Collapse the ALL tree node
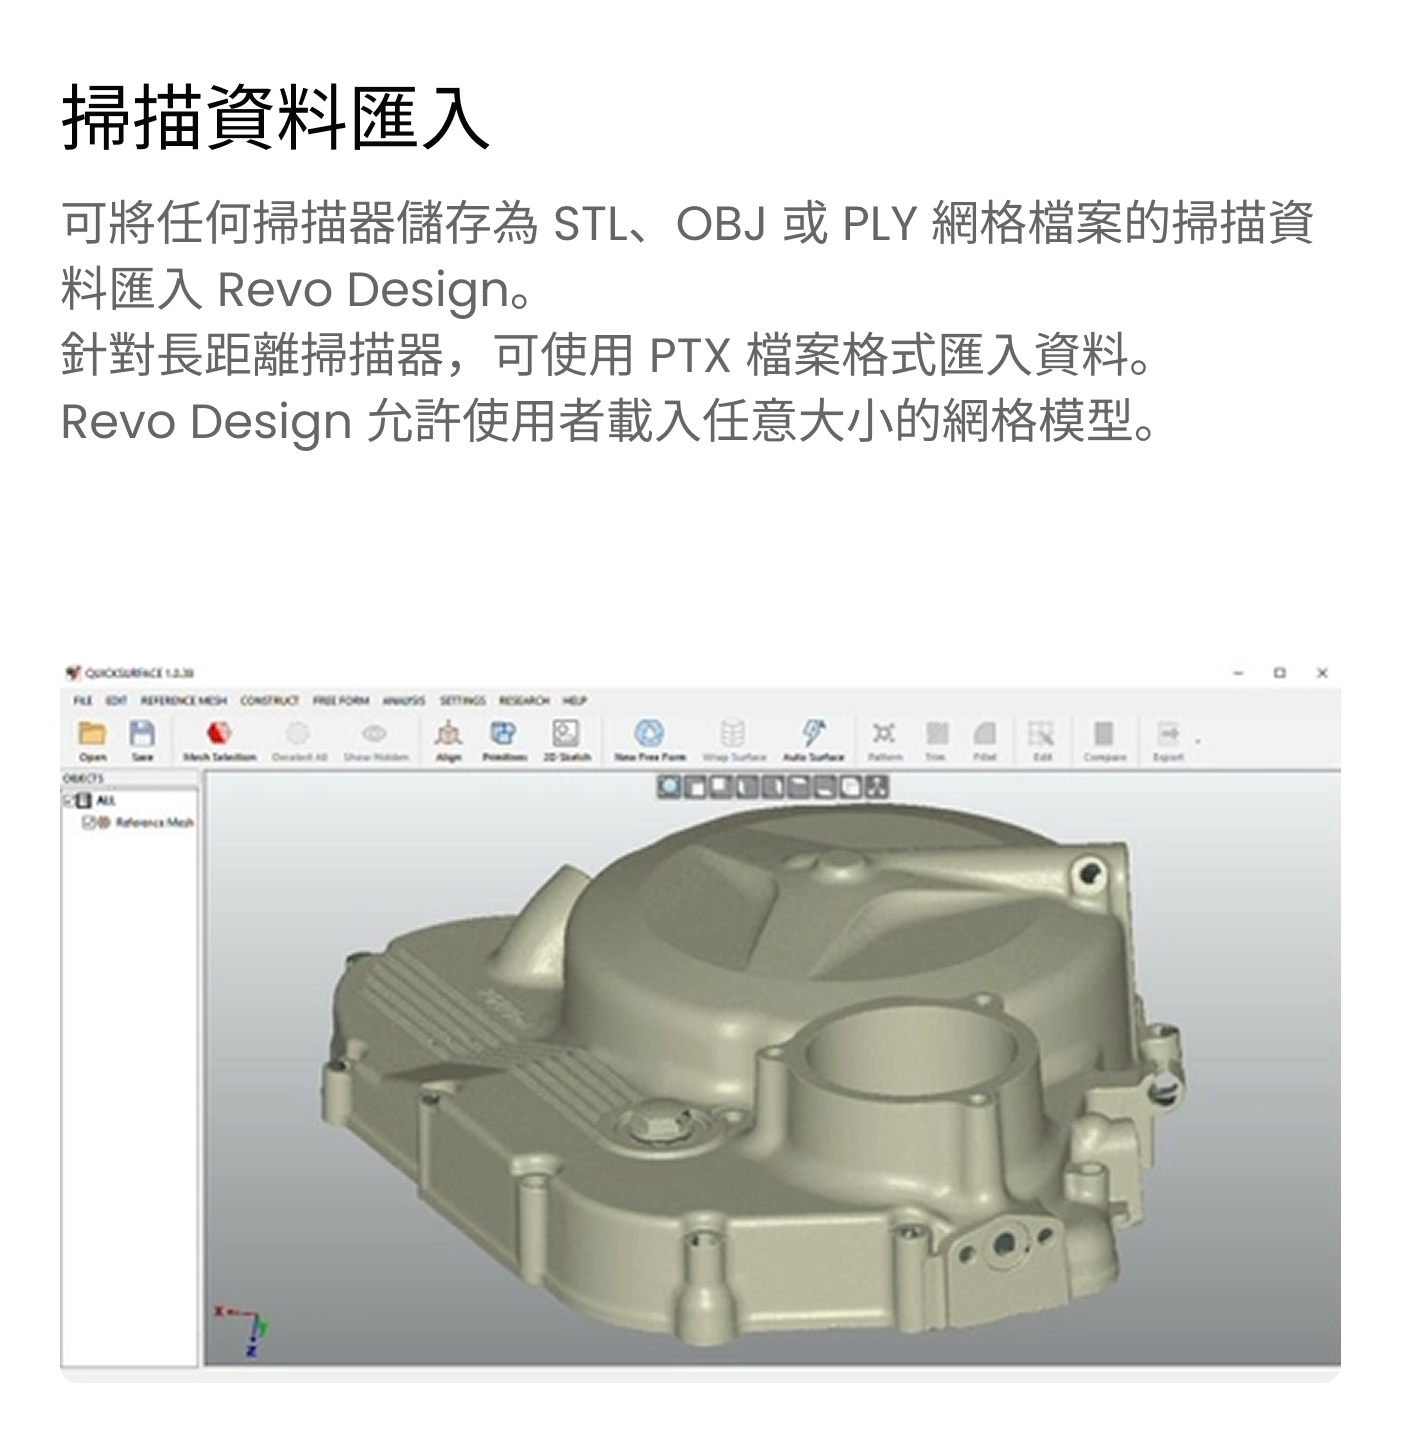The width and height of the screenshot is (1401, 1455). 68,801
